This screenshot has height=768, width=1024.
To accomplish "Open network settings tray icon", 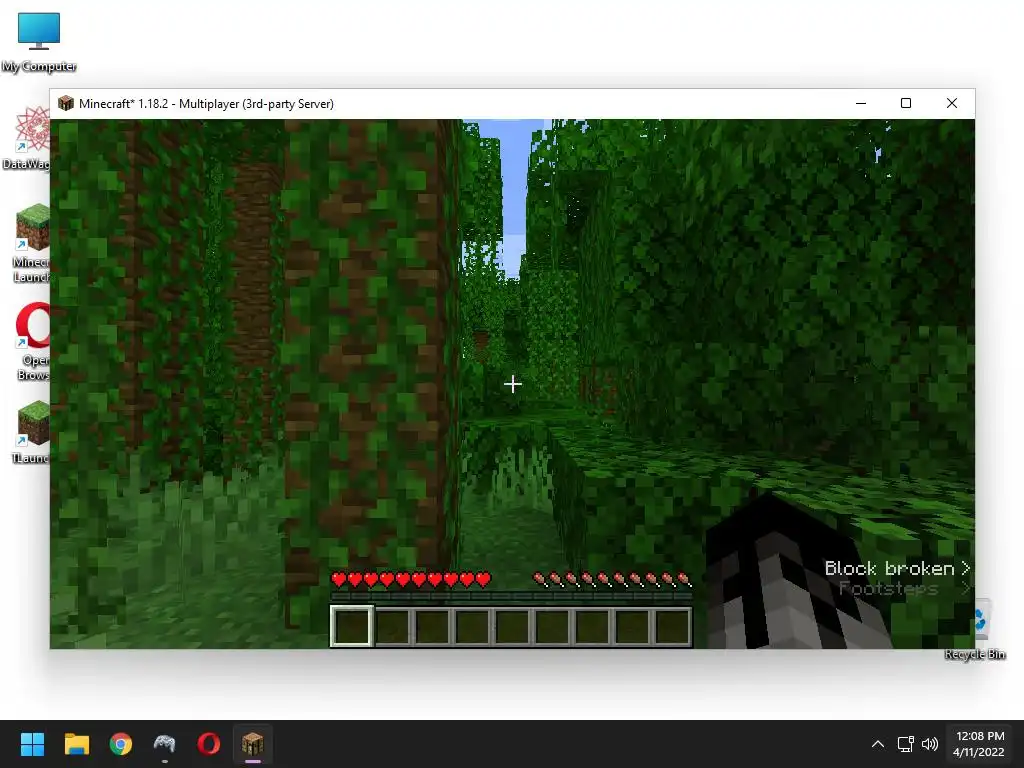I will 905,744.
